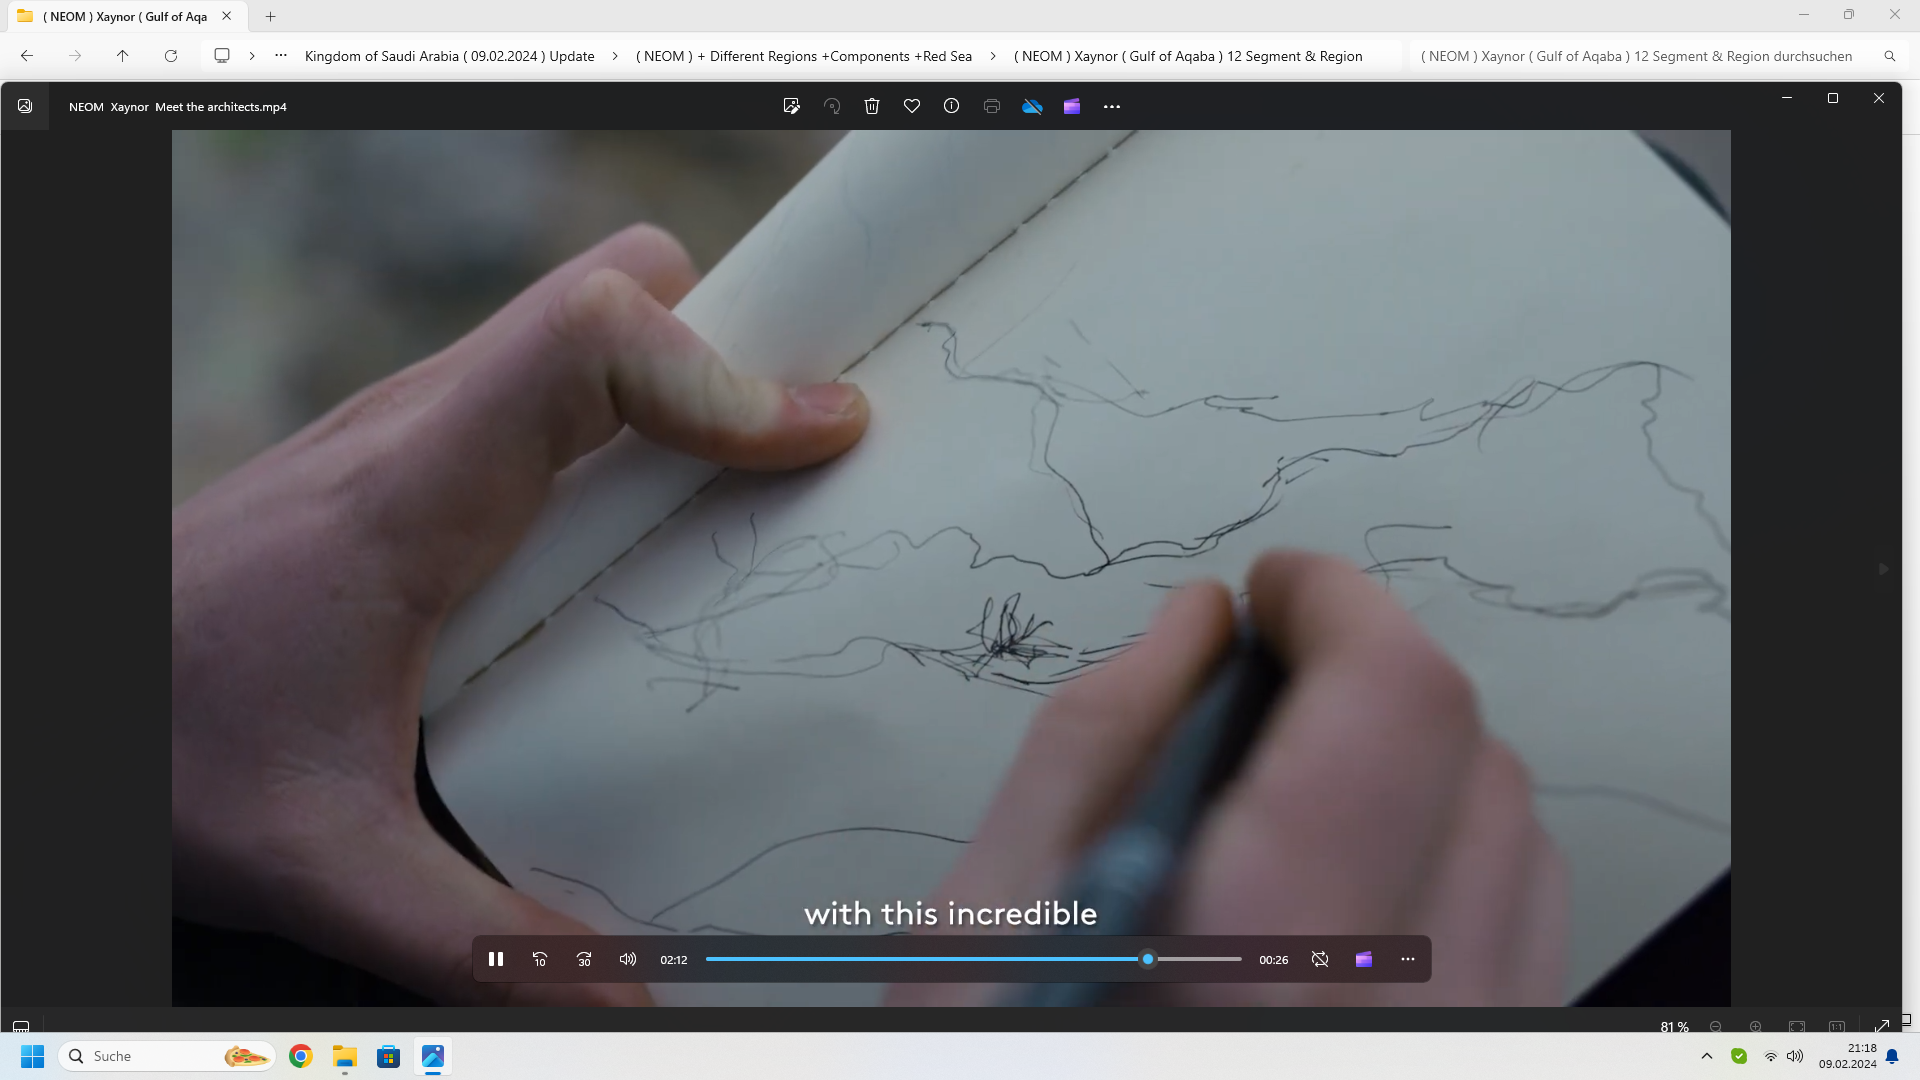The image size is (1920, 1080).
Task: Click the rotate icon in toolbar
Action: point(832,106)
